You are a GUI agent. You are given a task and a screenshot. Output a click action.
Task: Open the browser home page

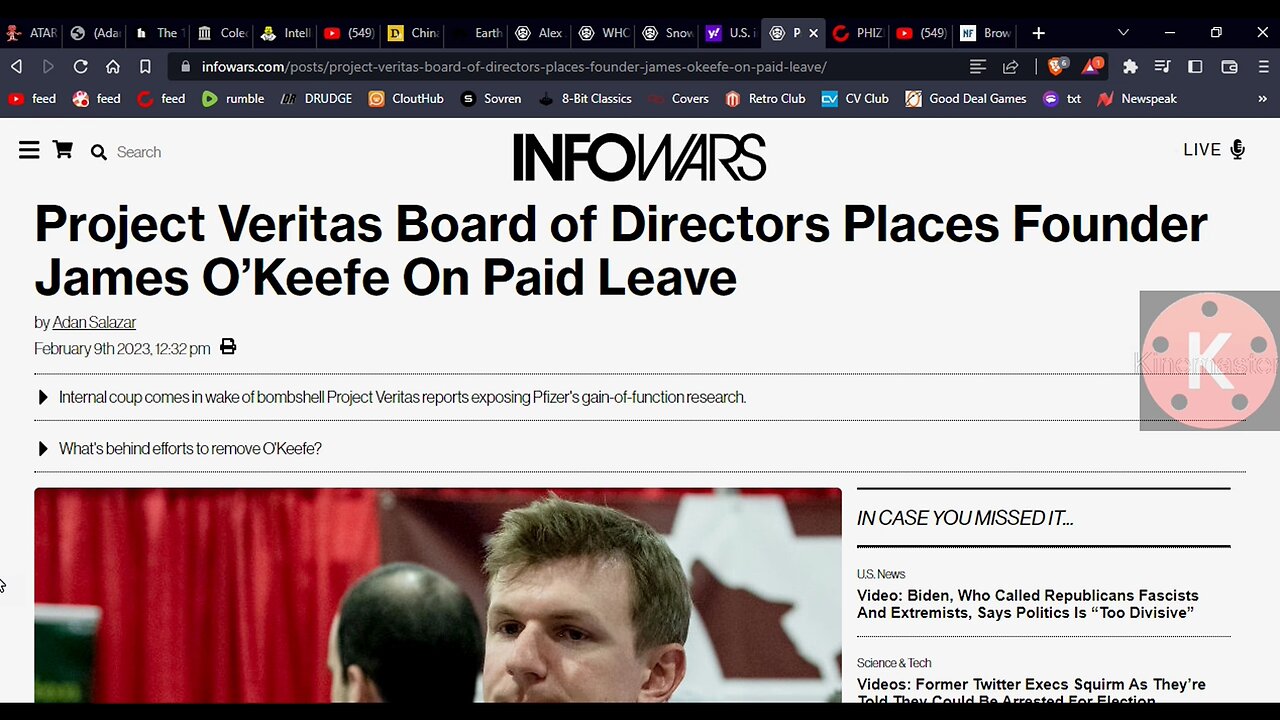pyautogui.click(x=113, y=67)
